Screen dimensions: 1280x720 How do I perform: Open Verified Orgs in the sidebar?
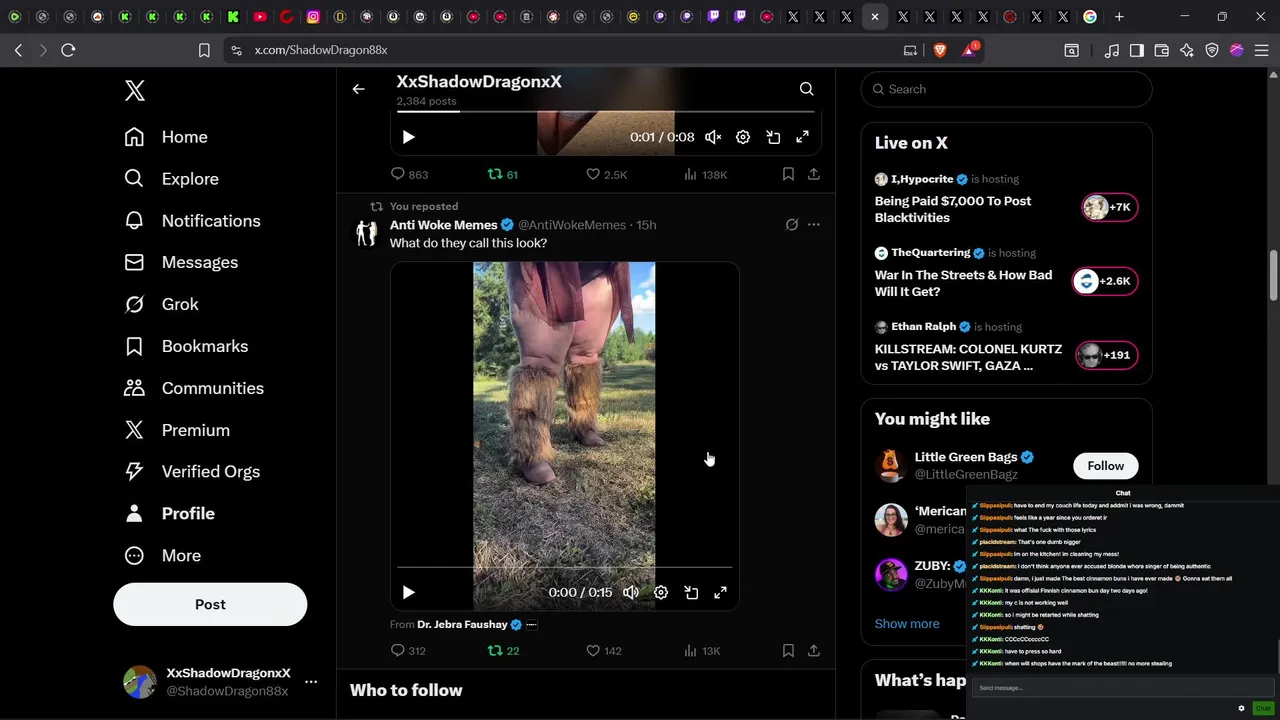[192, 471]
